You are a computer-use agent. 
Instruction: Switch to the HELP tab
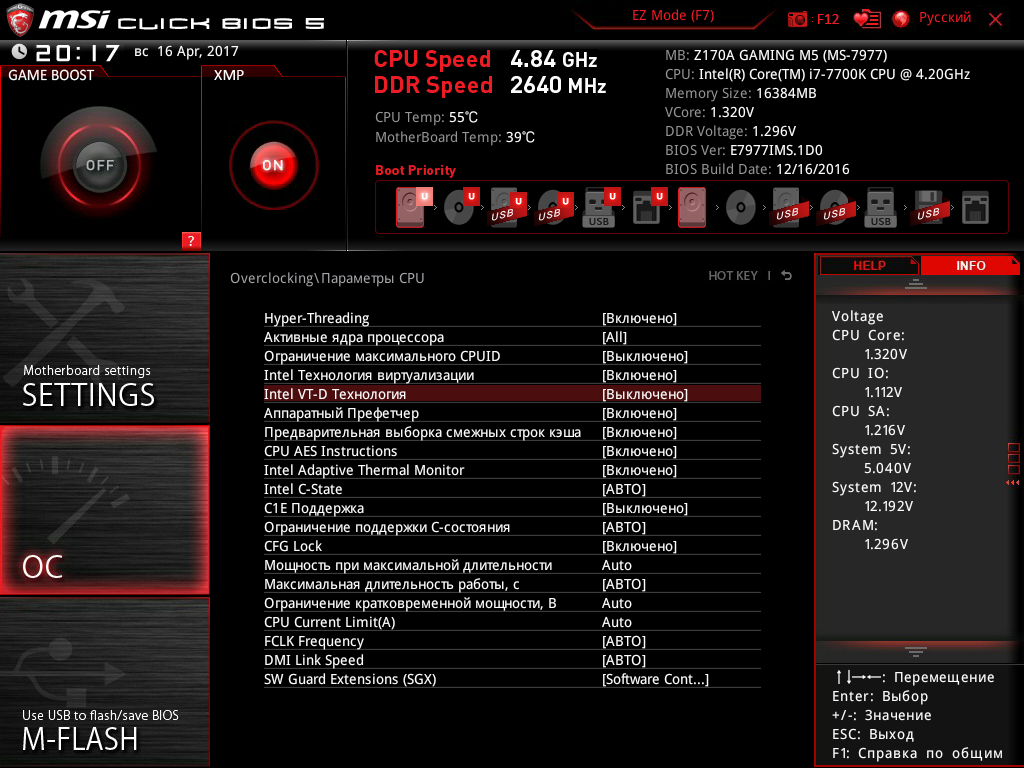[x=869, y=265]
